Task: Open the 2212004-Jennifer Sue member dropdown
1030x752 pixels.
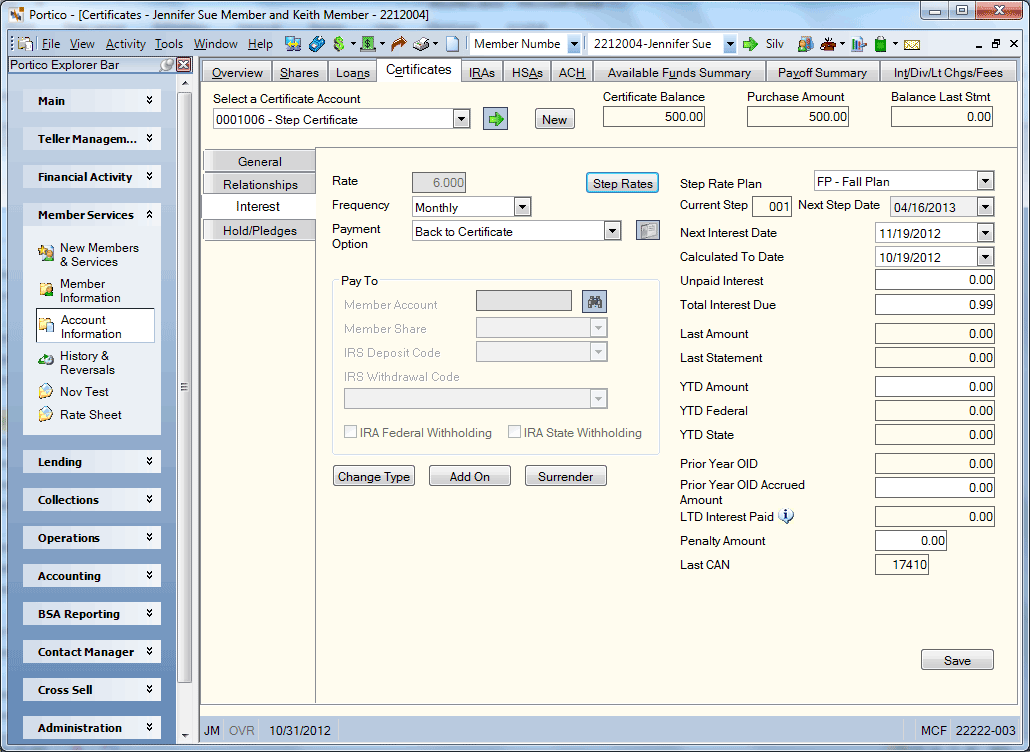Action: (730, 44)
